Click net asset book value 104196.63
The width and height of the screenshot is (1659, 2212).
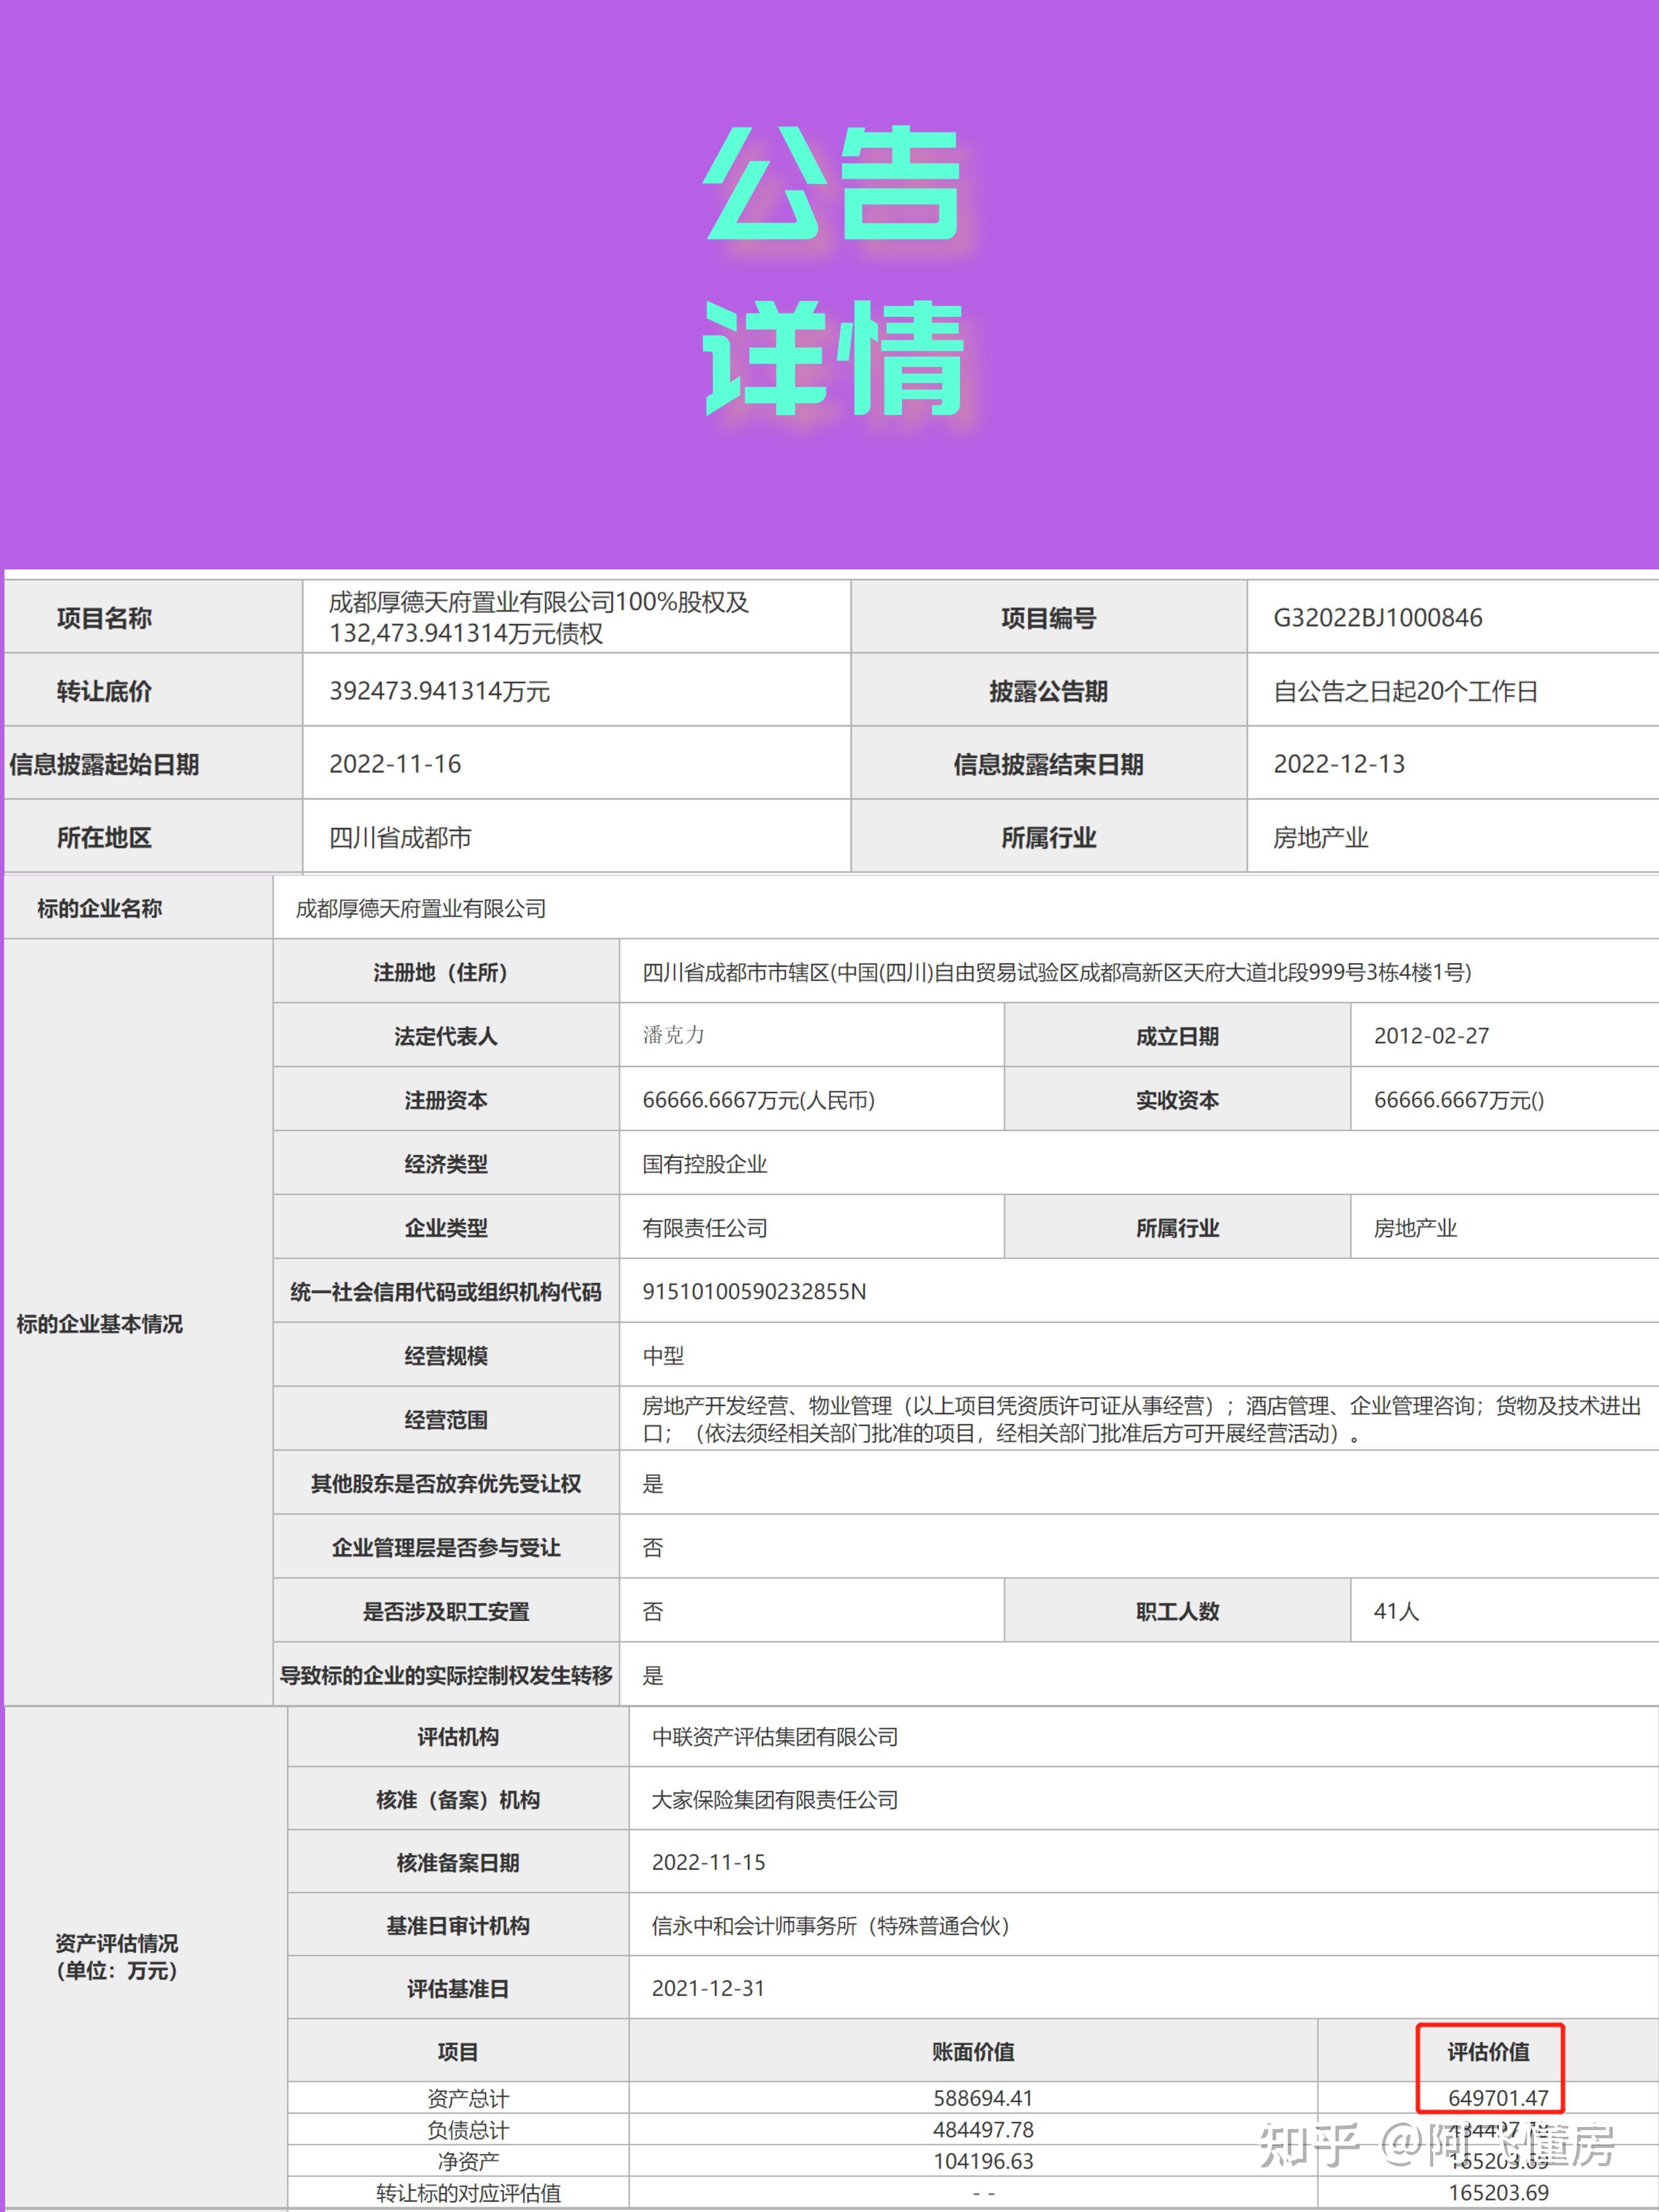[983, 2161]
